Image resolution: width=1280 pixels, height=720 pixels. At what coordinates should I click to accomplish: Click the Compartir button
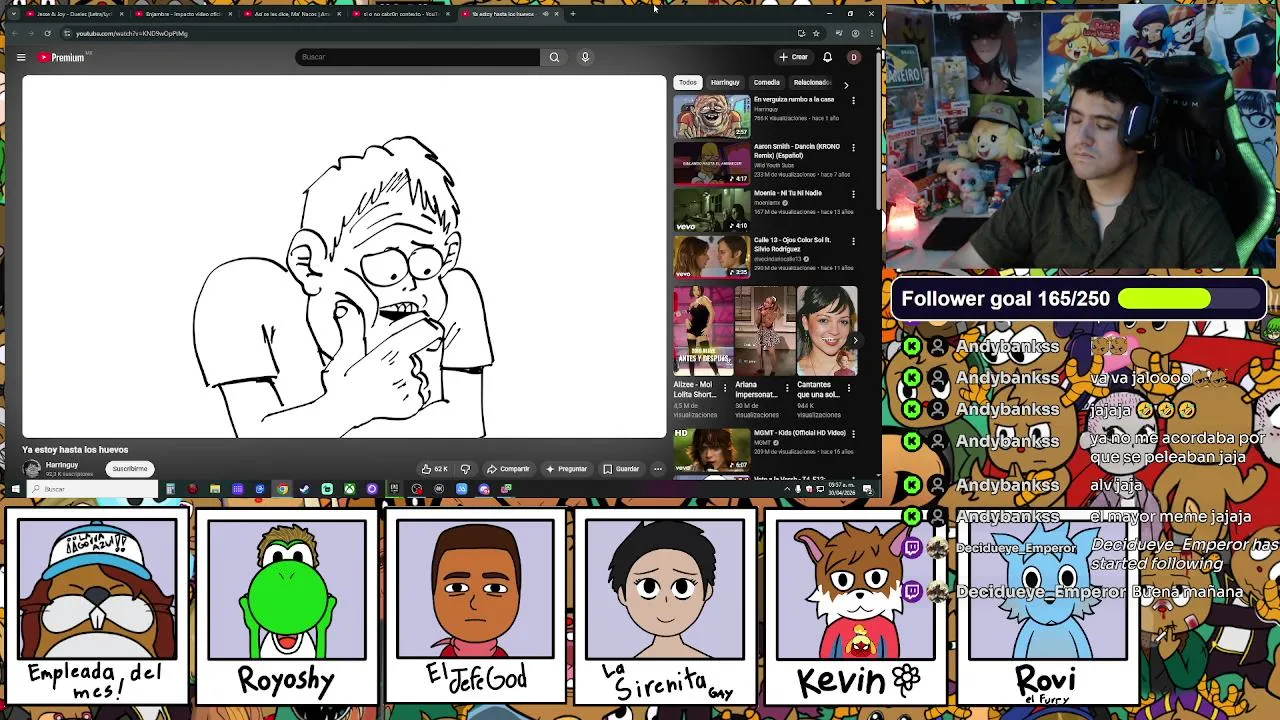pos(508,468)
